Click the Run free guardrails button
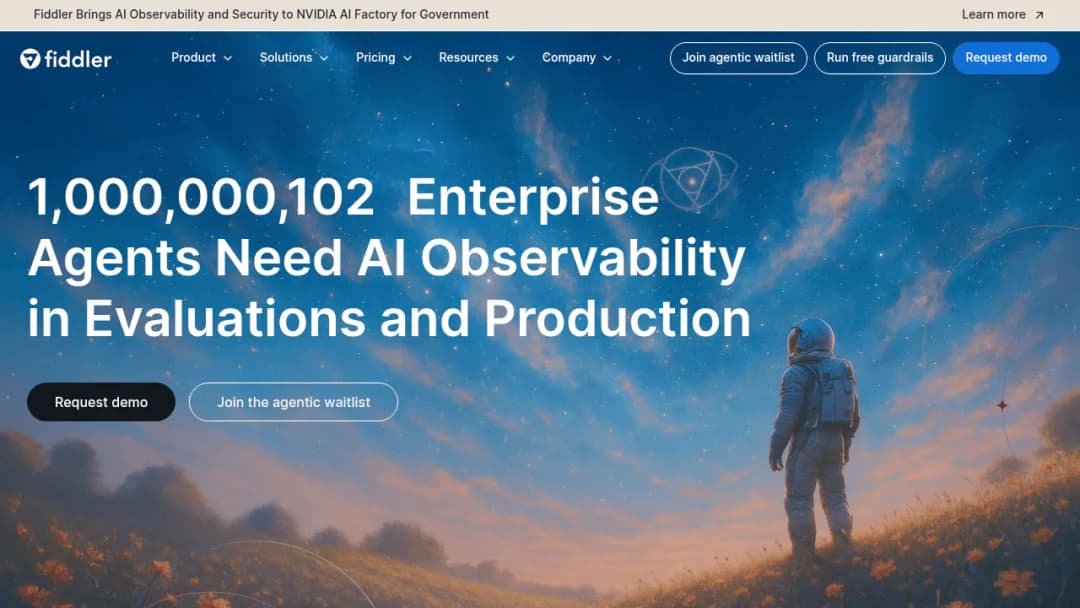Image resolution: width=1080 pixels, height=608 pixels. (x=880, y=58)
